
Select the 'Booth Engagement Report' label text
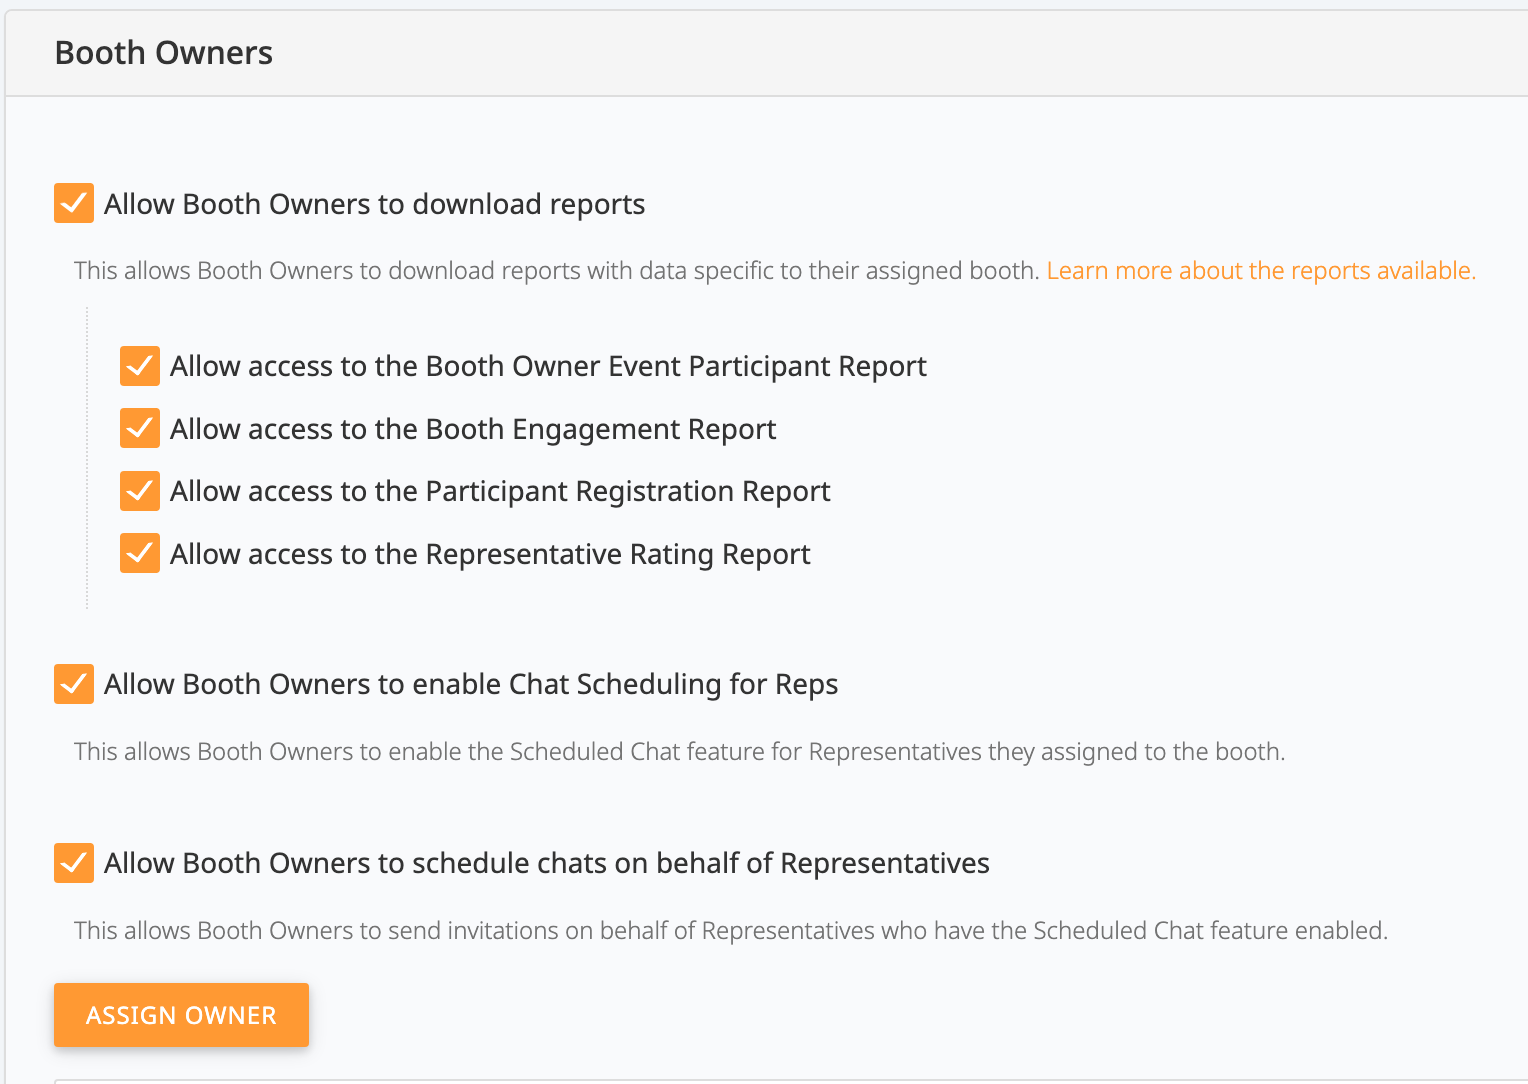(473, 429)
